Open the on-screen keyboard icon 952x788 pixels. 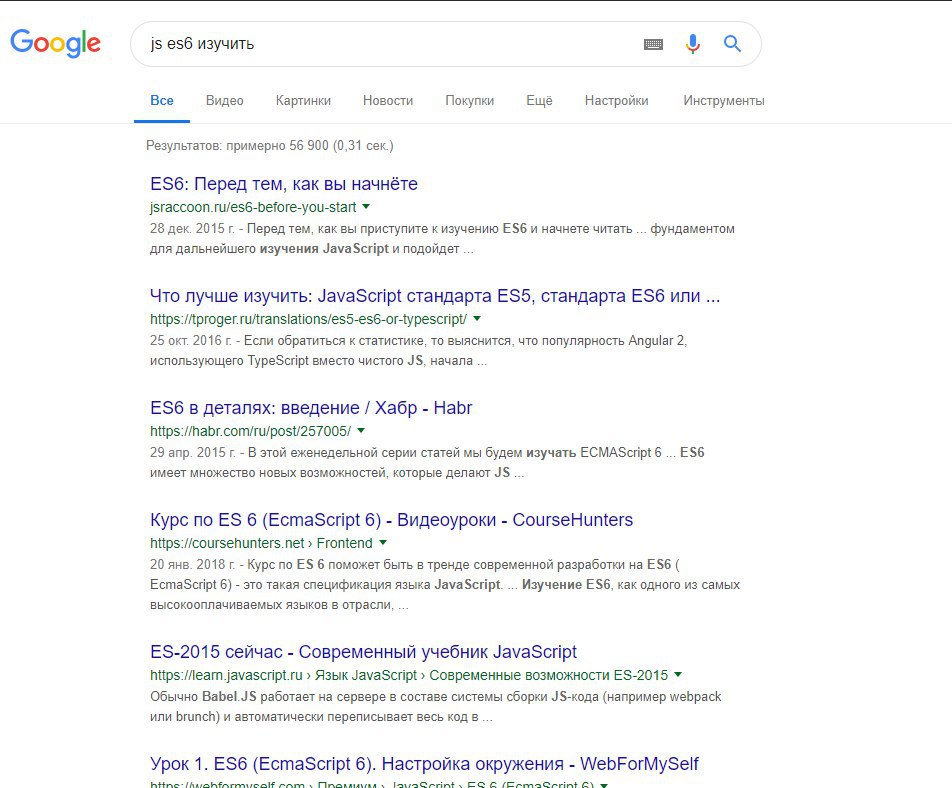653,44
